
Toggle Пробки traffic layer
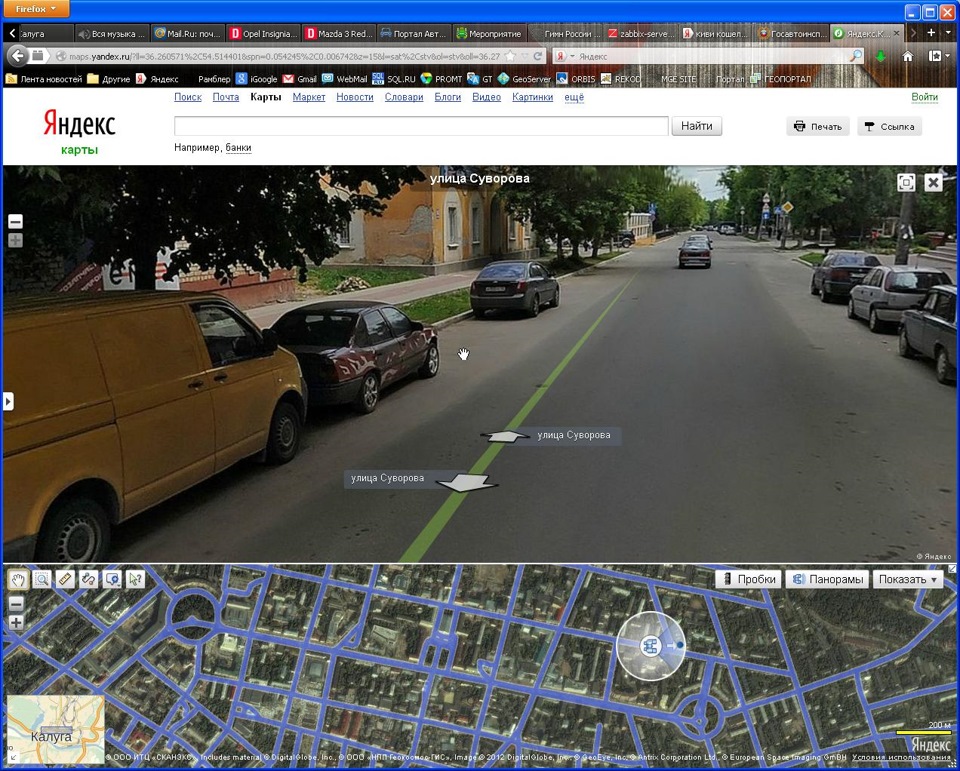pyautogui.click(x=748, y=579)
